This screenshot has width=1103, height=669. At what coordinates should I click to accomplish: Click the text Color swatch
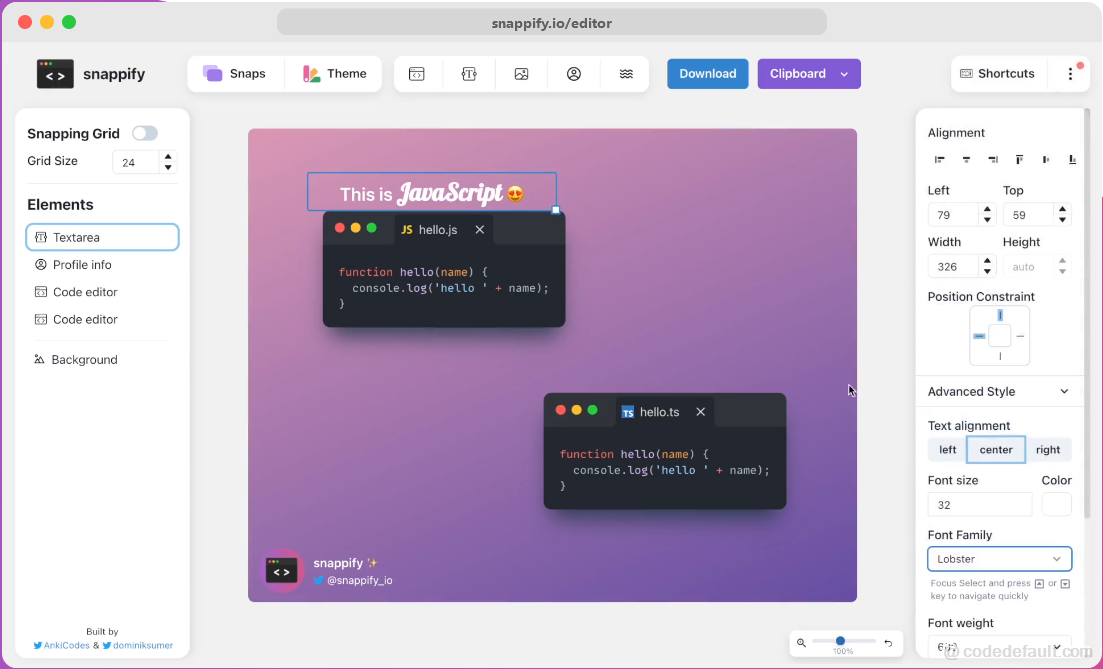(x=1056, y=504)
